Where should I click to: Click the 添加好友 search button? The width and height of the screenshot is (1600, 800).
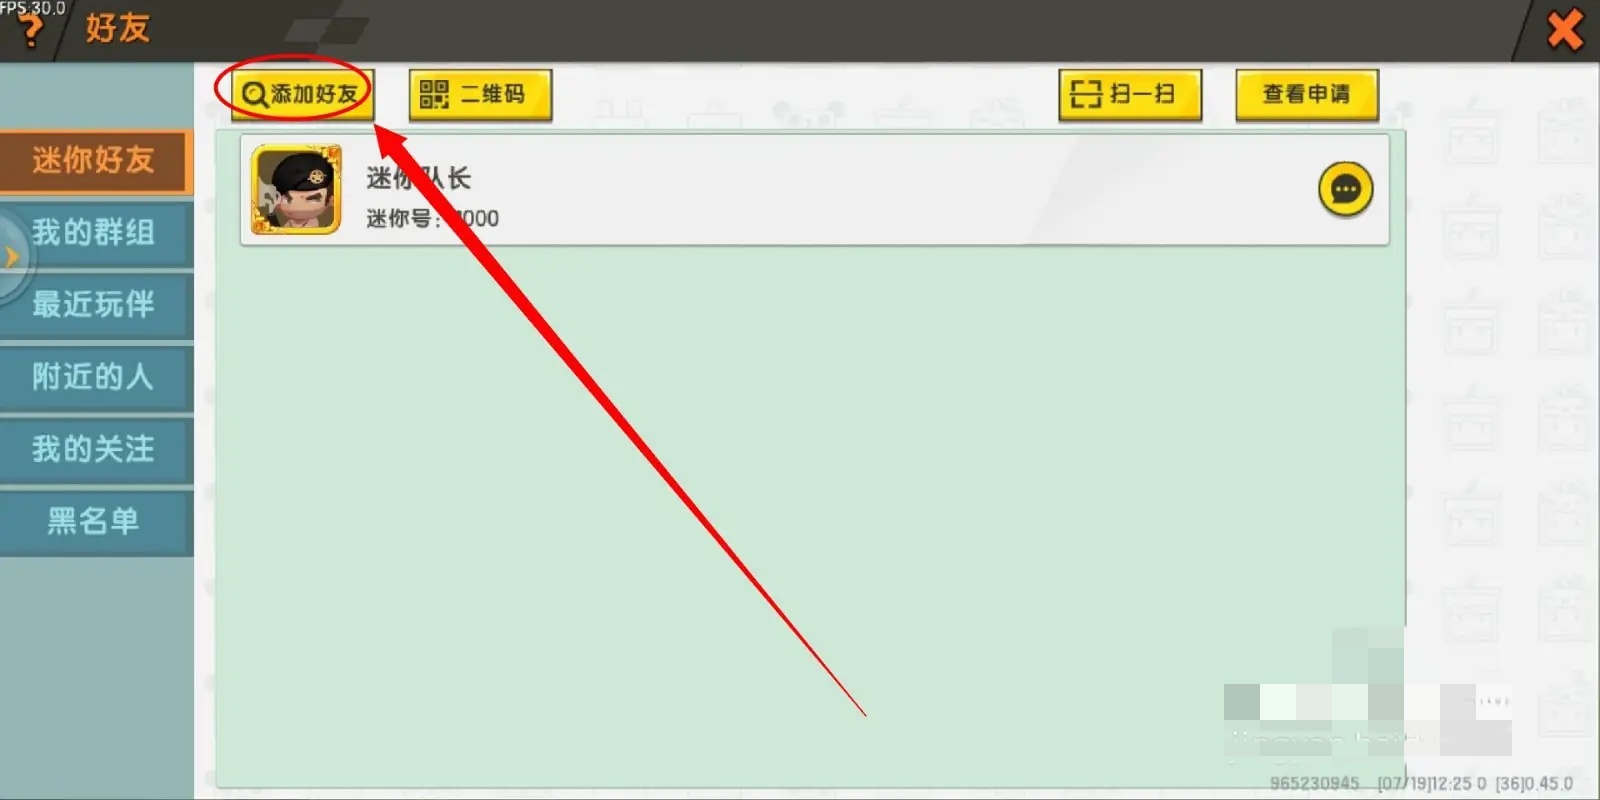click(x=301, y=95)
